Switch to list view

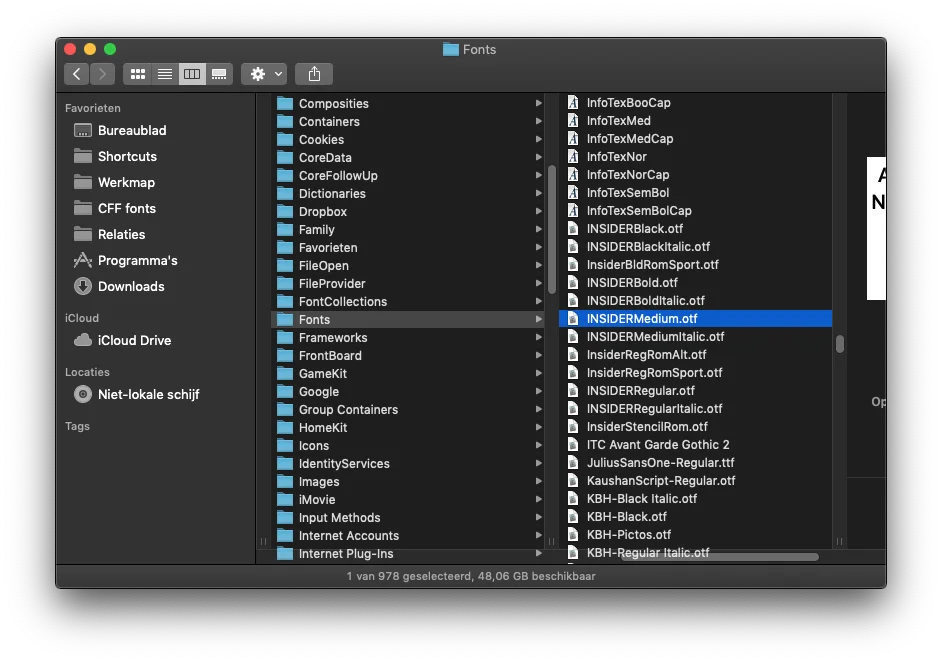click(165, 74)
